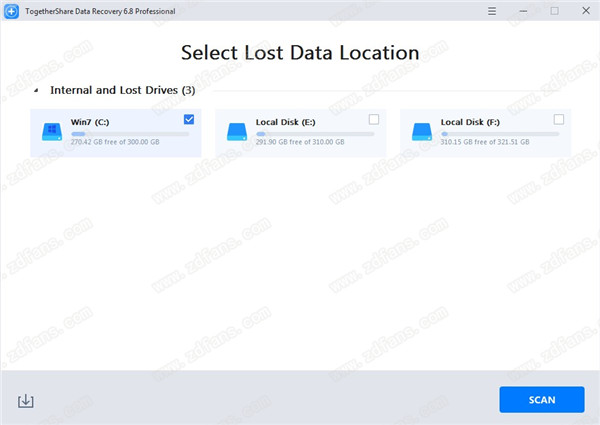Image resolution: width=600 pixels, height=425 pixels.
Task: Click '310.15 GB free of 321.51 GB' text
Action: (485, 142)
